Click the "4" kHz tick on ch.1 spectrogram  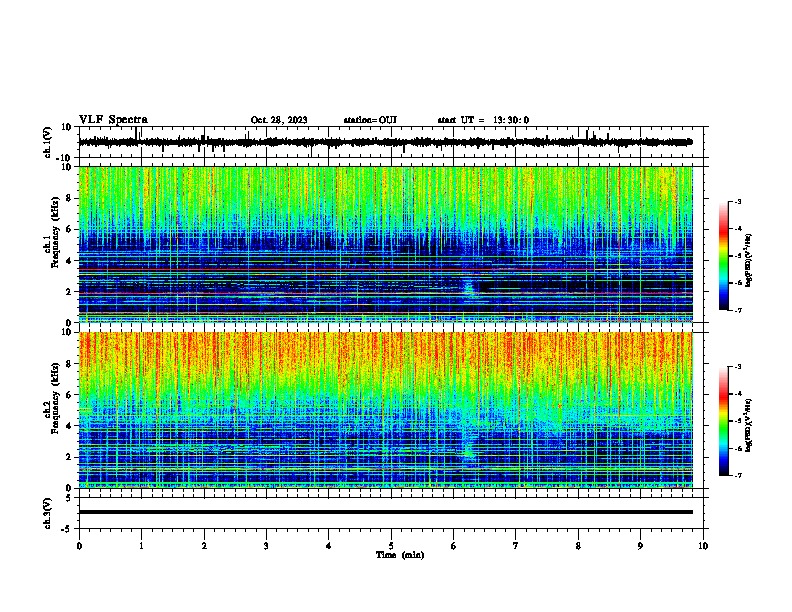pos(69,261)
